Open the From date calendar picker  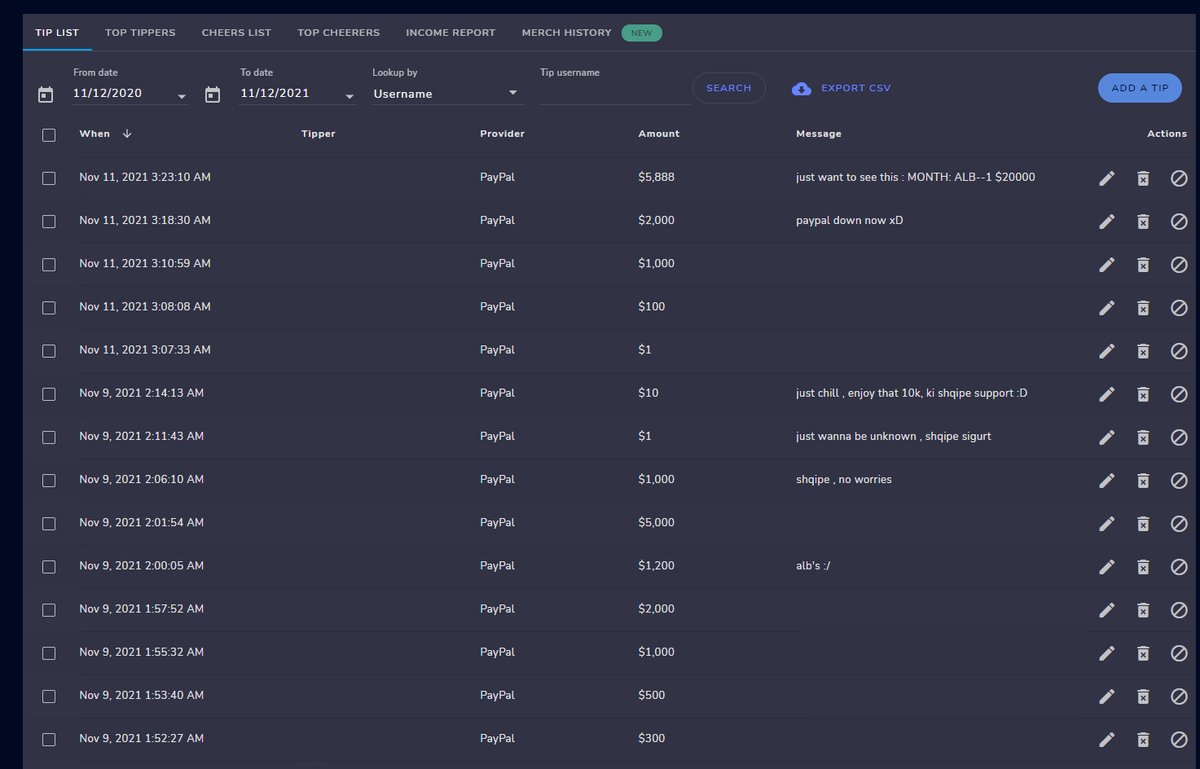[45, 94]
